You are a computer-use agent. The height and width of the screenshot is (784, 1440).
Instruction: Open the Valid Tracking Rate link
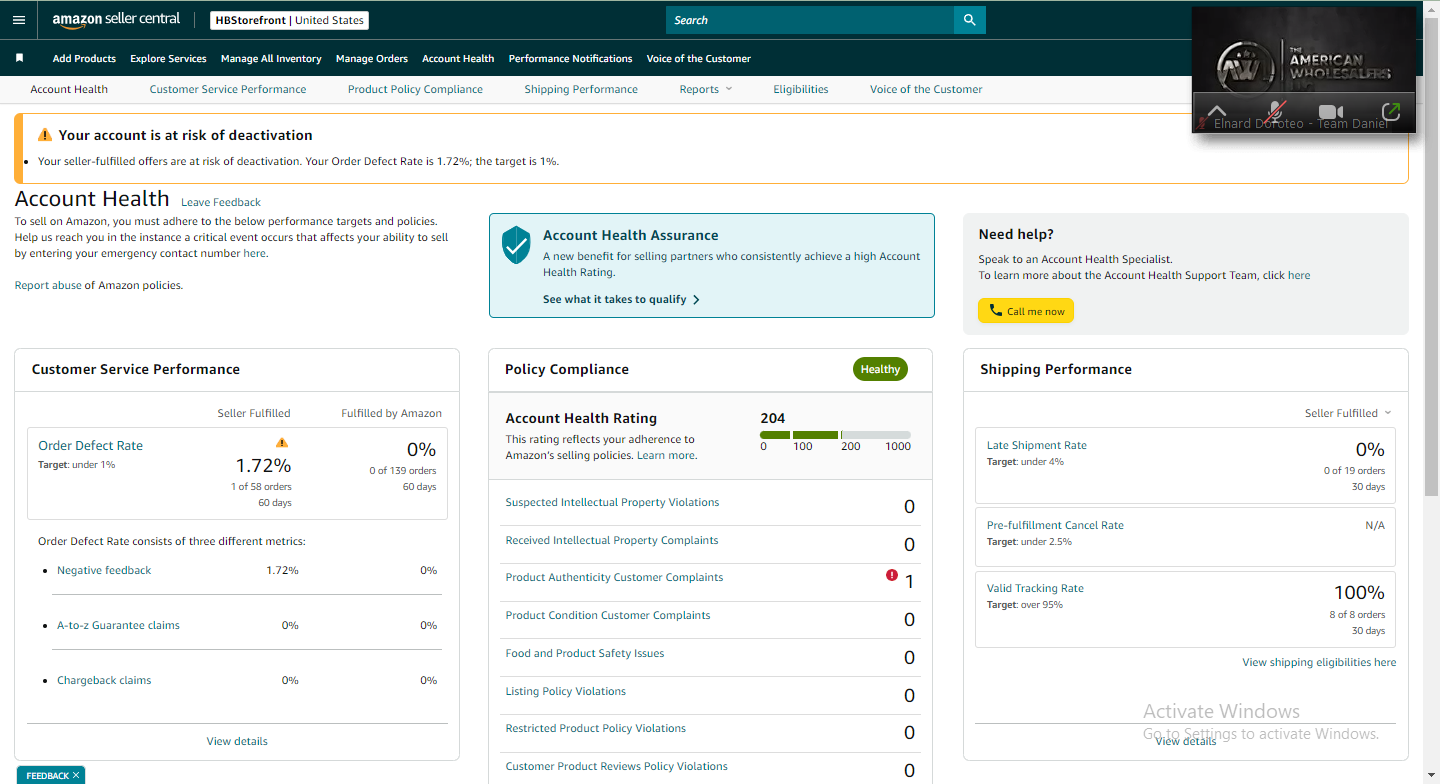[x=1035, y=588]
